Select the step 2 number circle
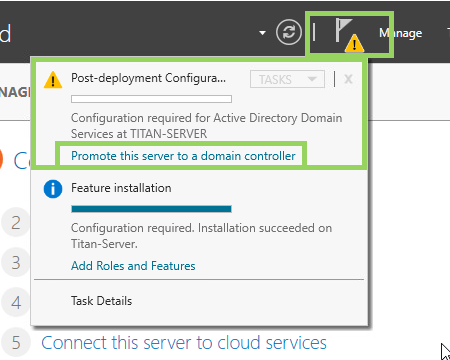The width and height of the screenshot is (450, 360). coord(16,222)
